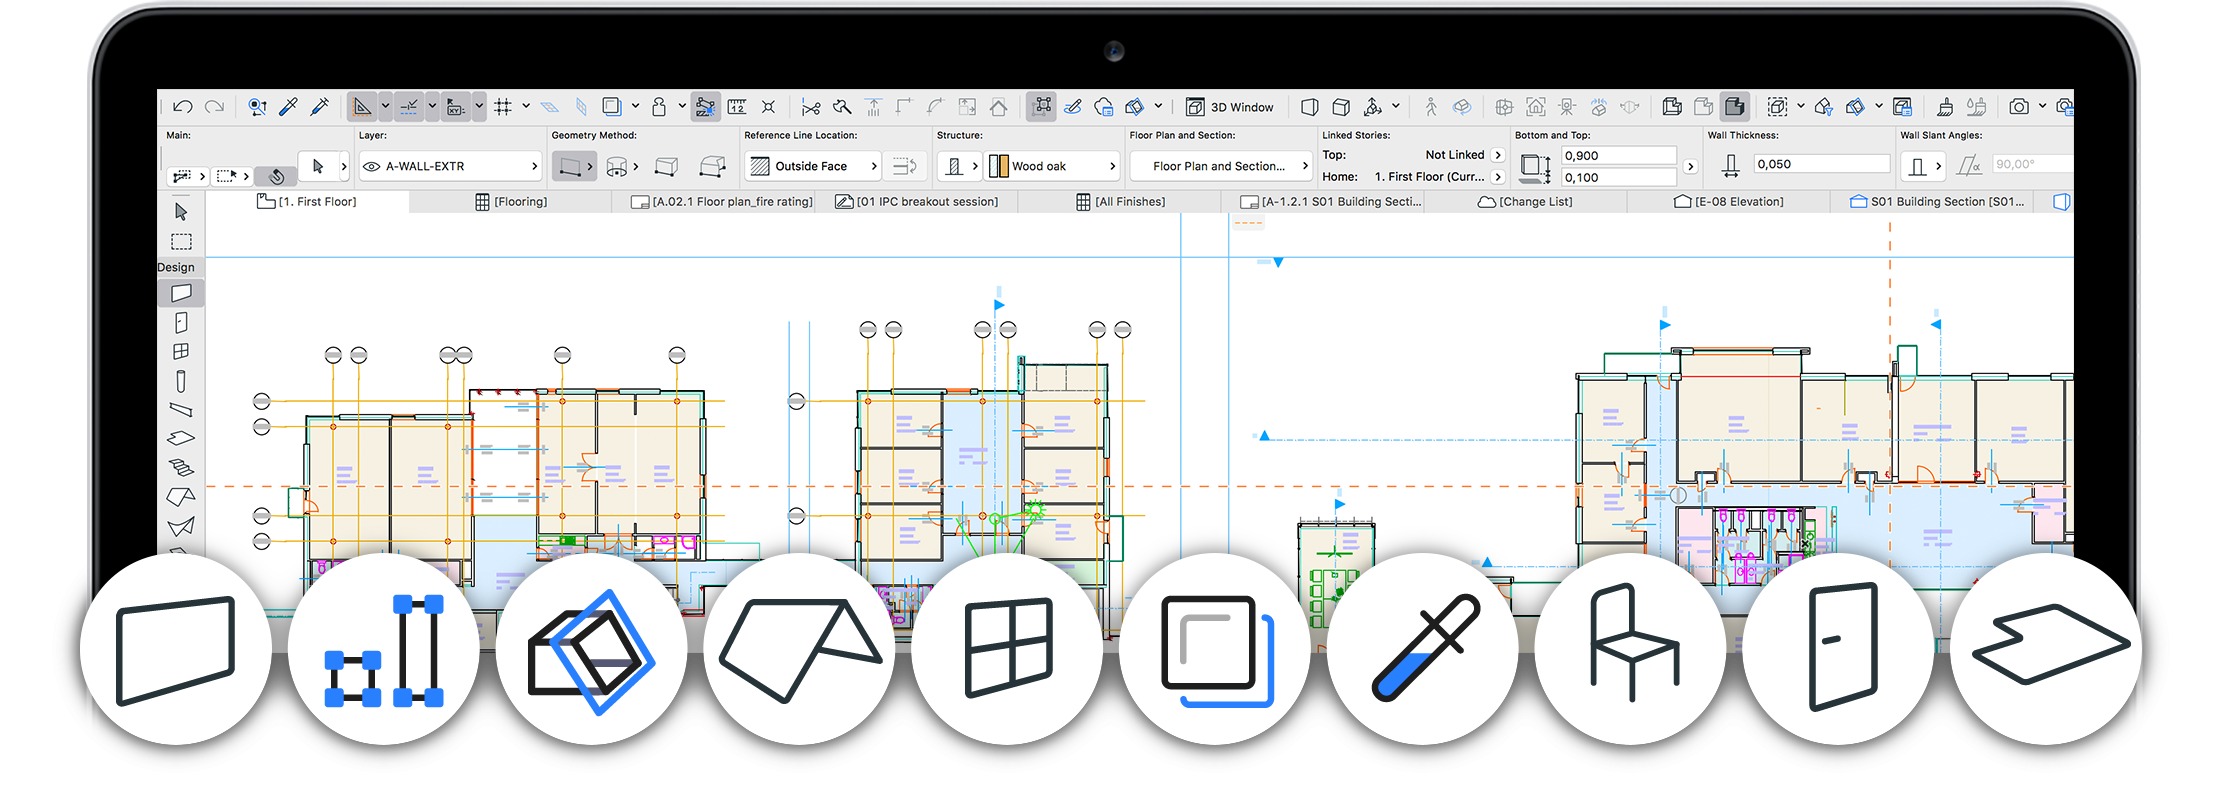Open the 3D Window button
Viewport: 2229px width, 799px height.
[1230, 107]
